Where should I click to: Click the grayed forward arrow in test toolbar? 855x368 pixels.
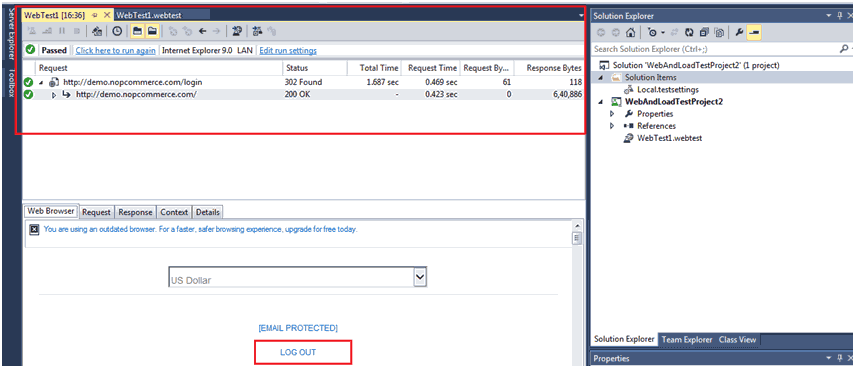pos(216,31)
